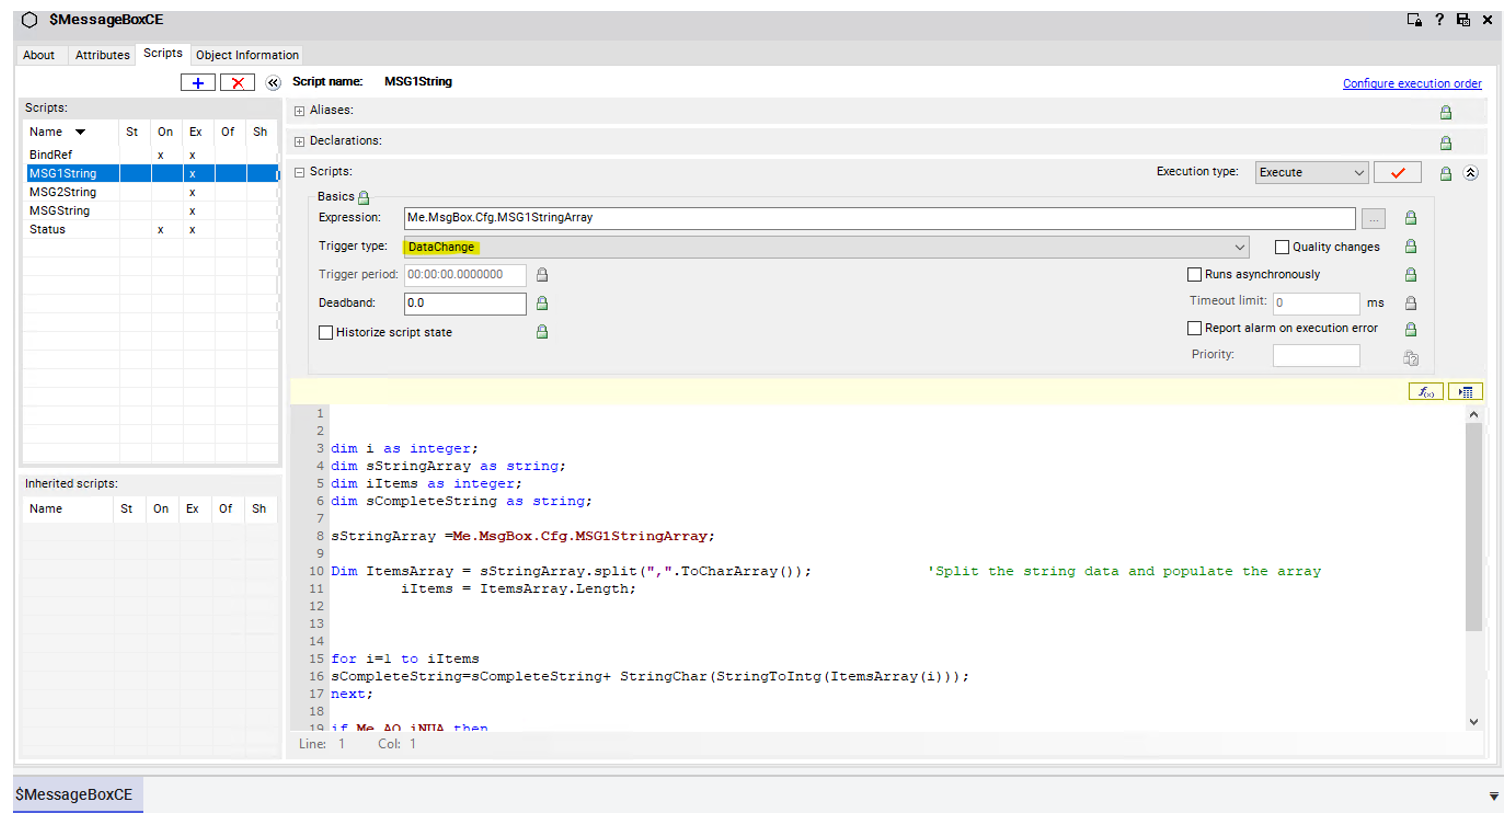Switch to the About tab
This screenshot has width=1512, height=828.
point(39,55)
